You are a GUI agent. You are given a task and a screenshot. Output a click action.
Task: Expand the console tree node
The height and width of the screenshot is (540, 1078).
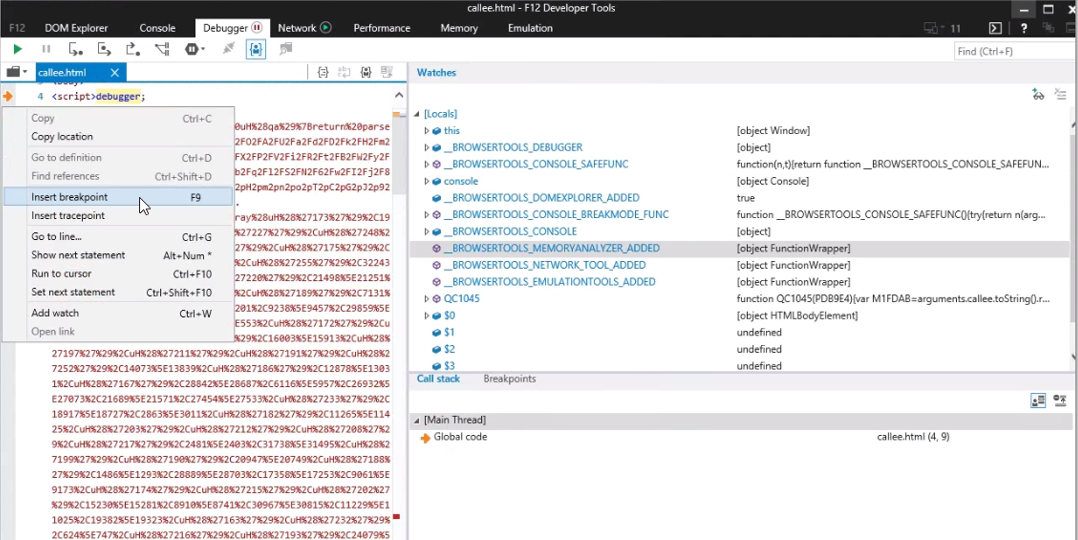(427, 182)
